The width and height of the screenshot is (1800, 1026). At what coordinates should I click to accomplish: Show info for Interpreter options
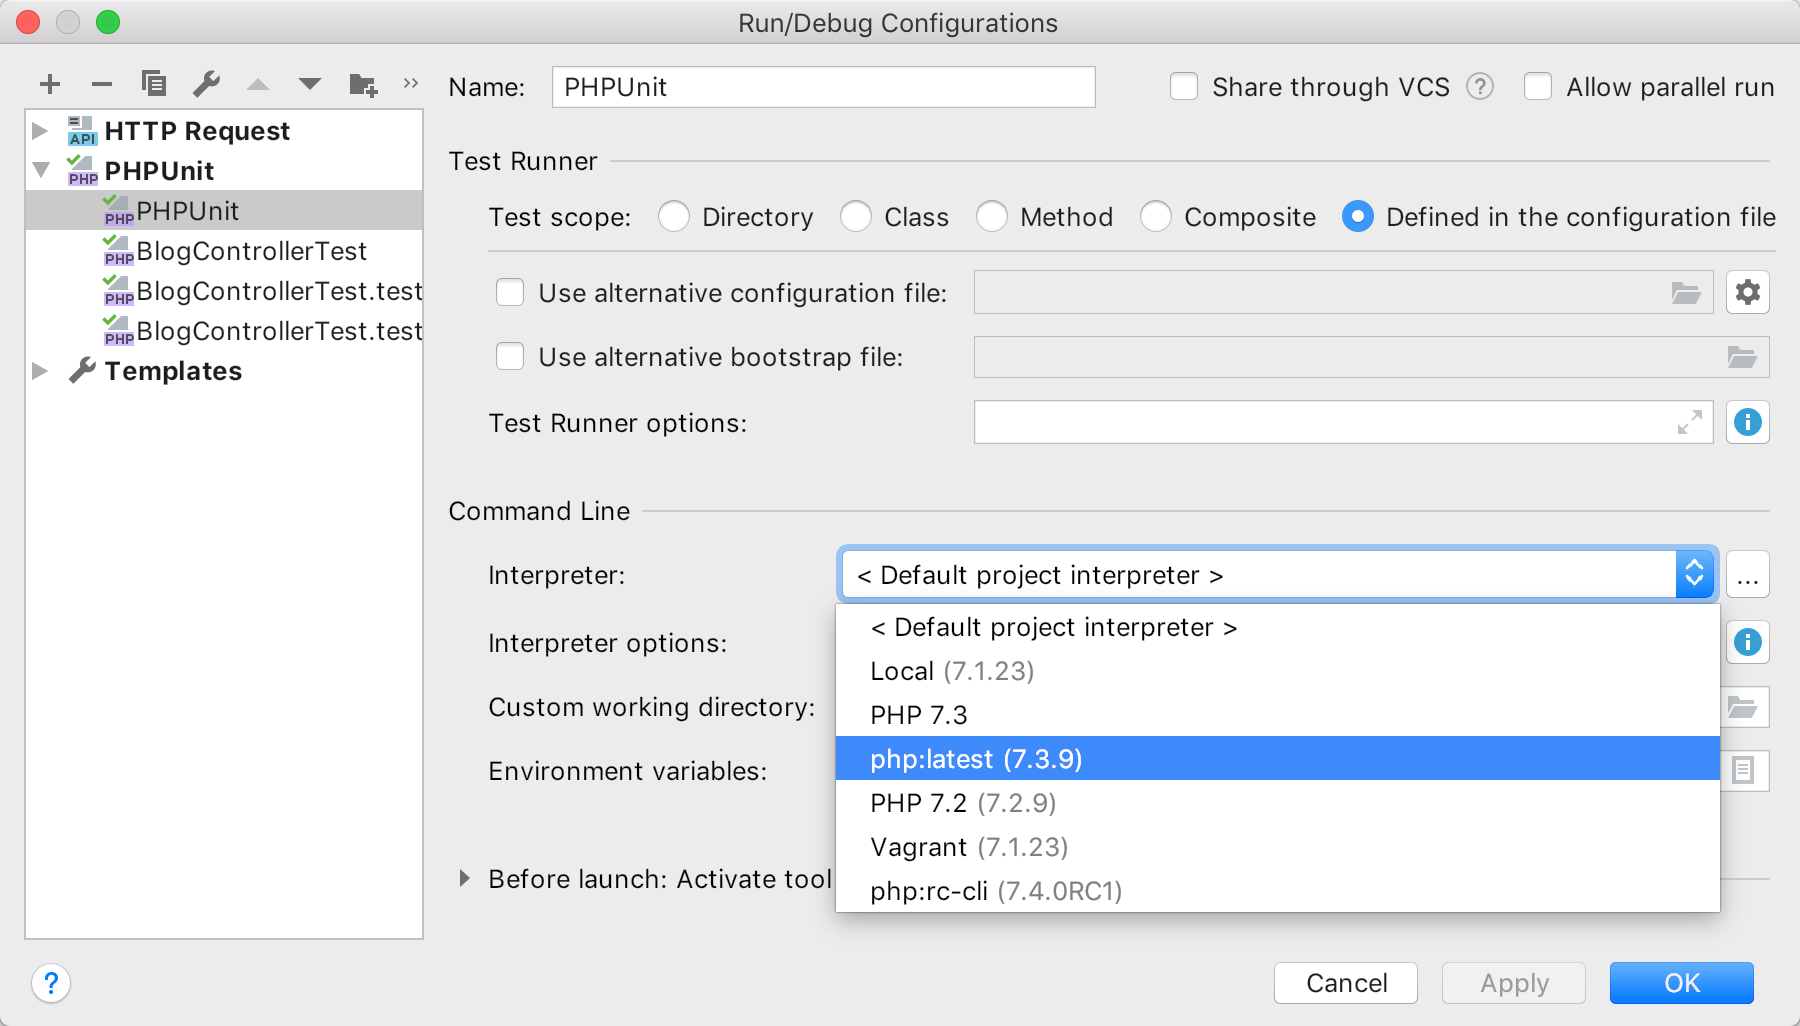[1748, 642]
